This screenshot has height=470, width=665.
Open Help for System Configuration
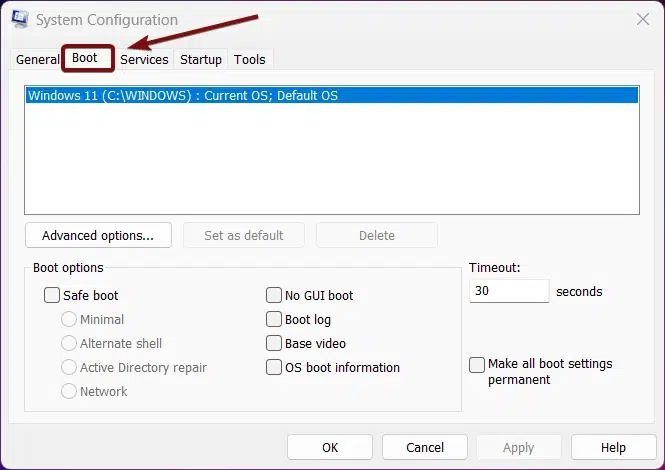(613, 447)
